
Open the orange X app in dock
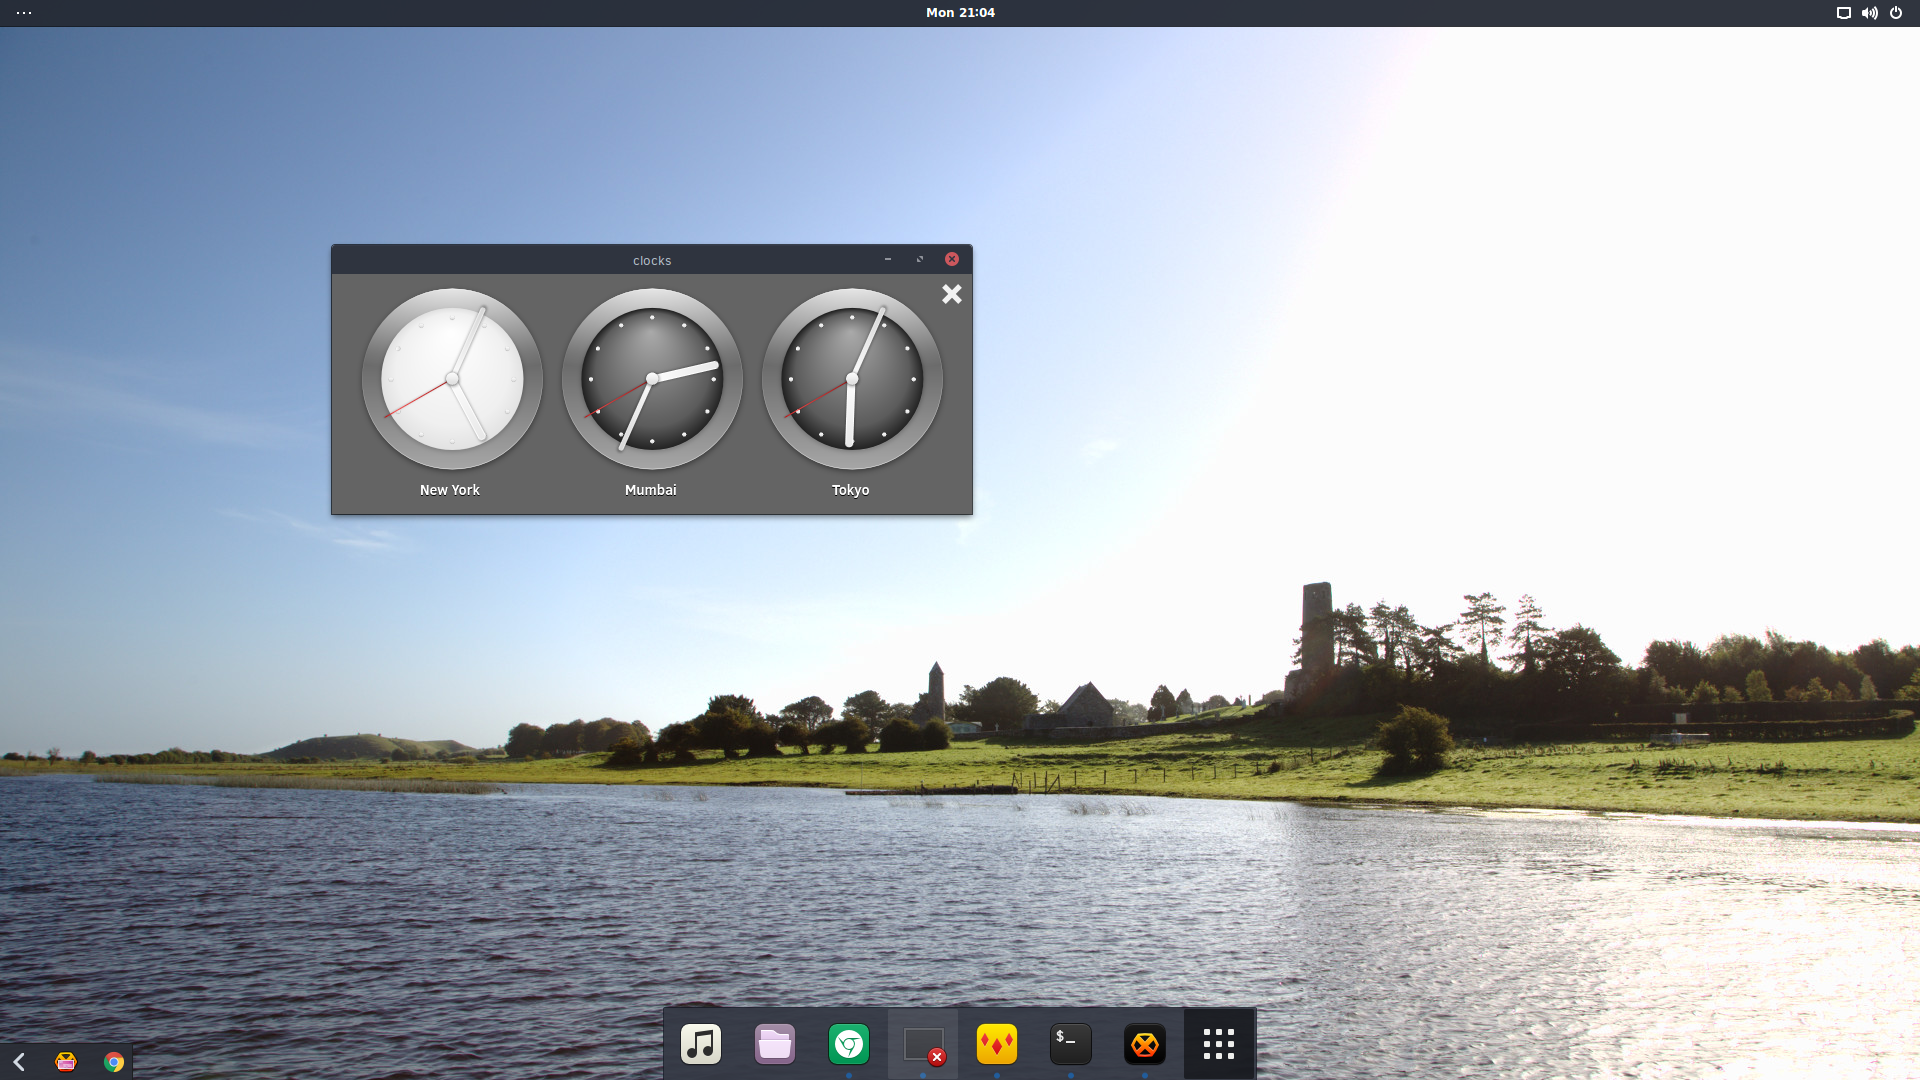click(1145, 1044)
